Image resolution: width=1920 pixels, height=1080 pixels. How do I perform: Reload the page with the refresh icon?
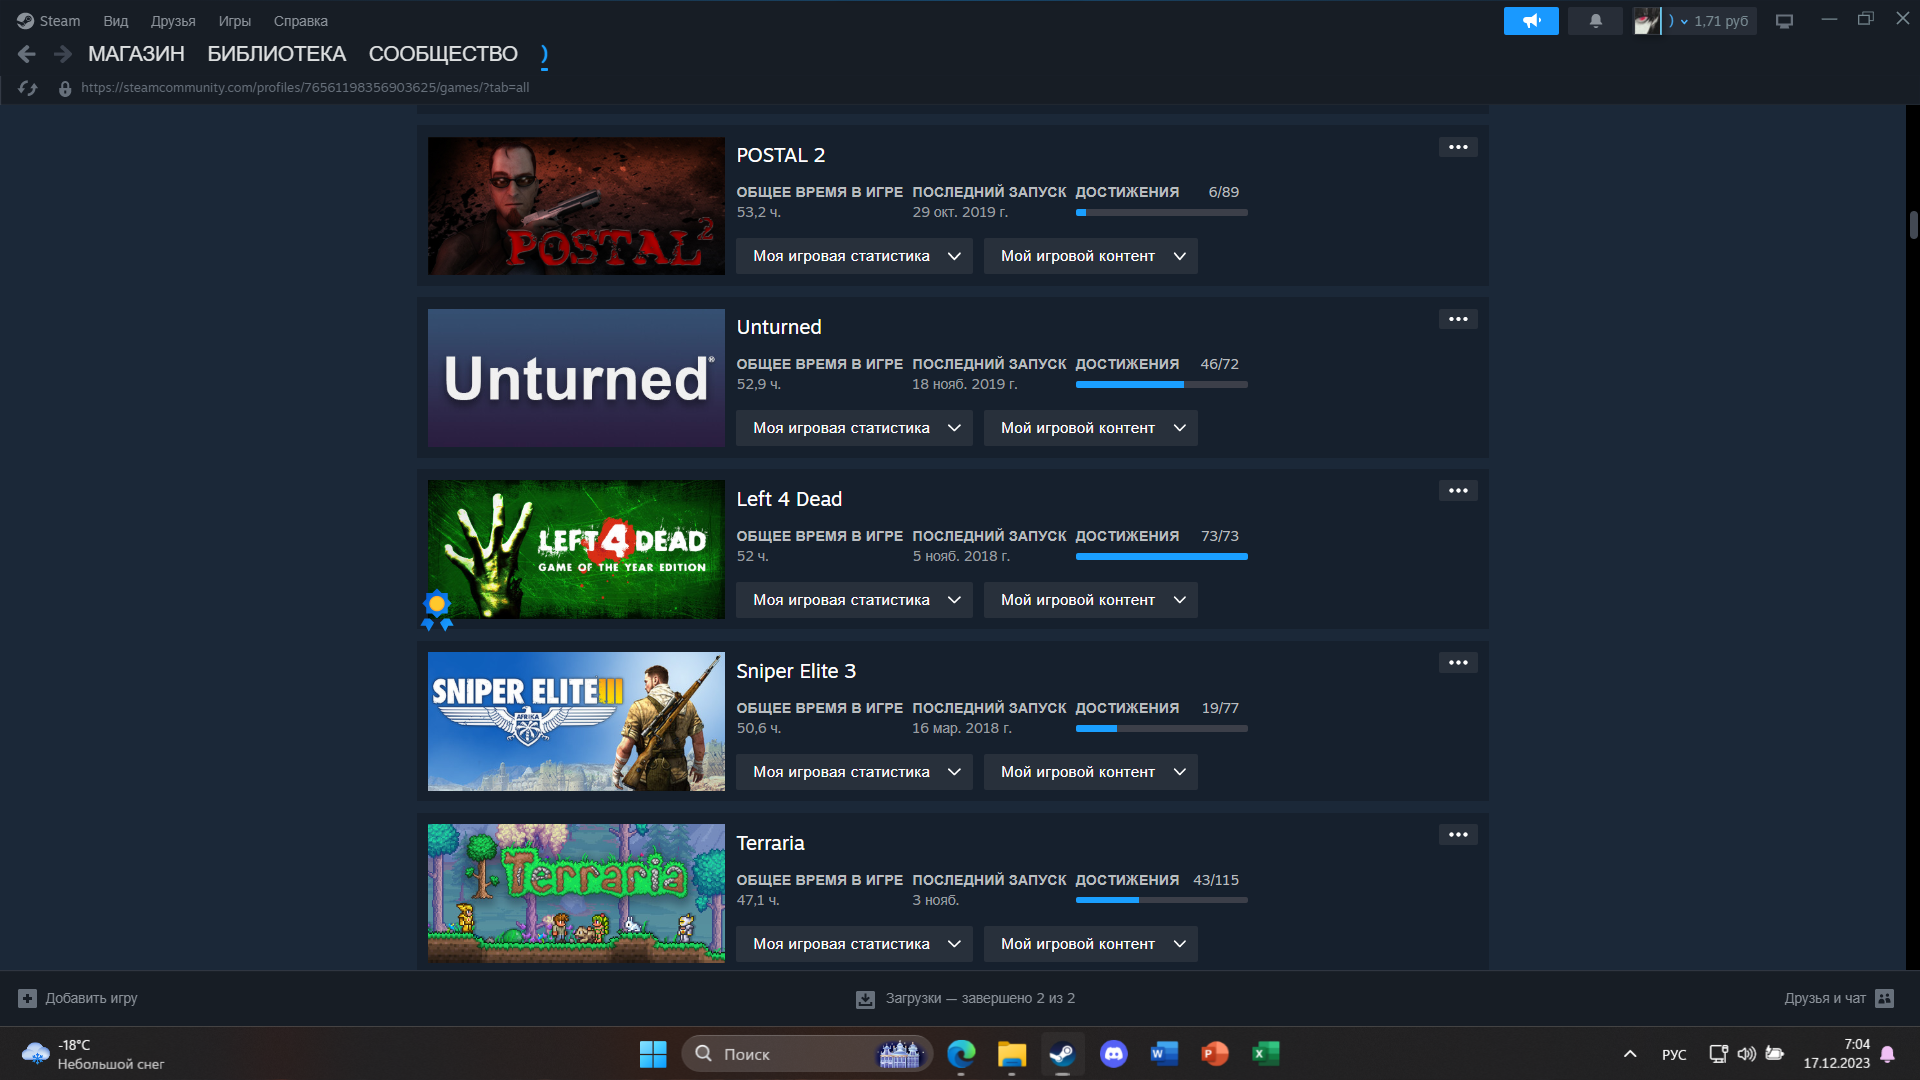point(27,88)
